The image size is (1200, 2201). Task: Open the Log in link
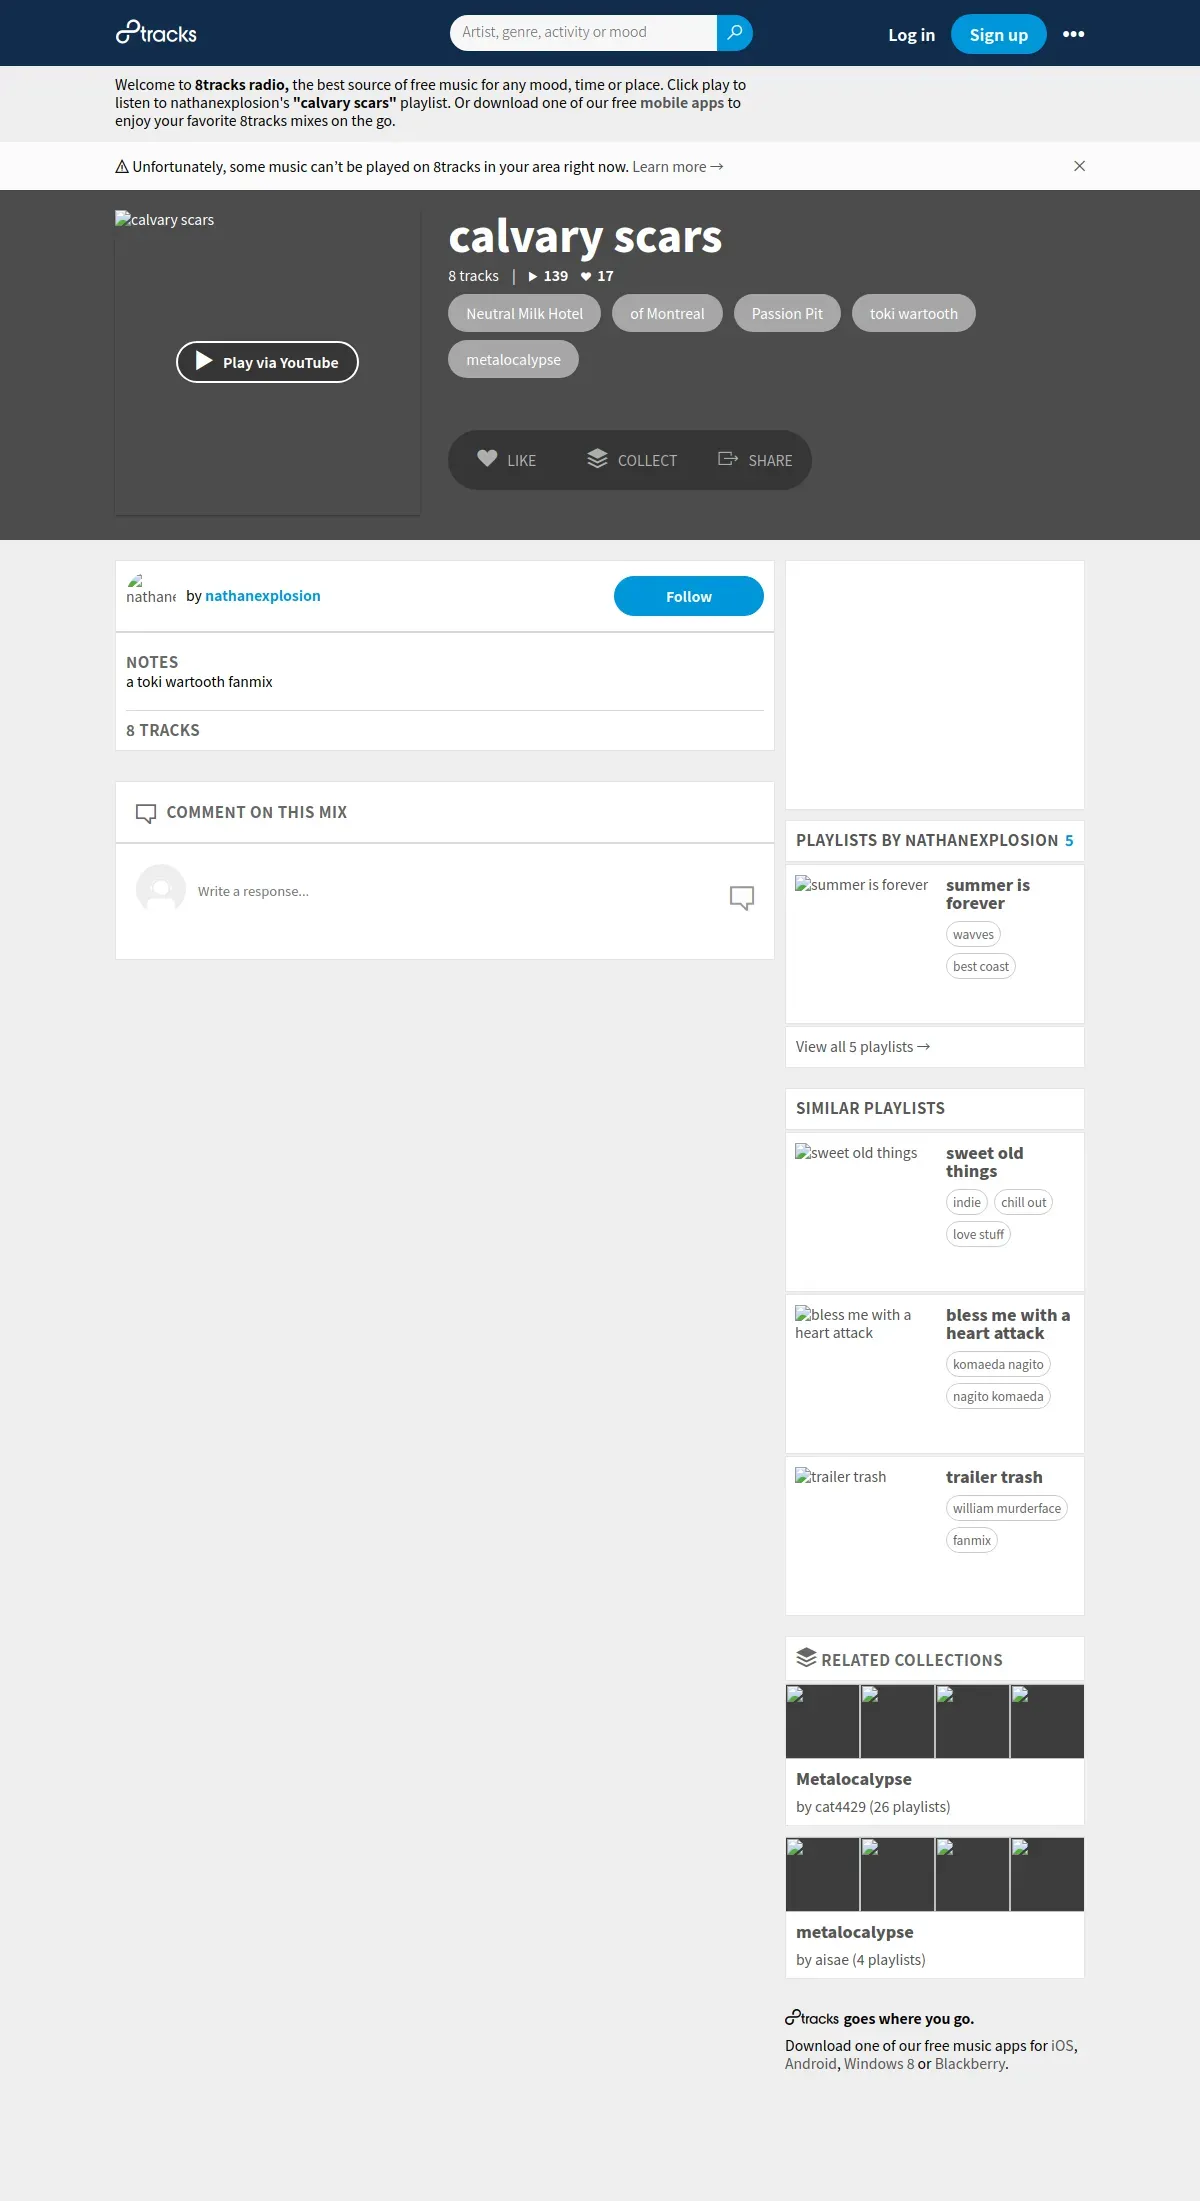tap(911, 35)
